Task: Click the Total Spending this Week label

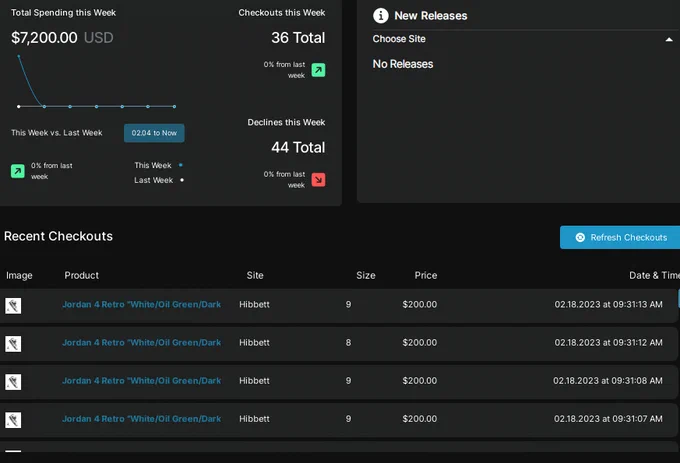Action: click(63, 13)
